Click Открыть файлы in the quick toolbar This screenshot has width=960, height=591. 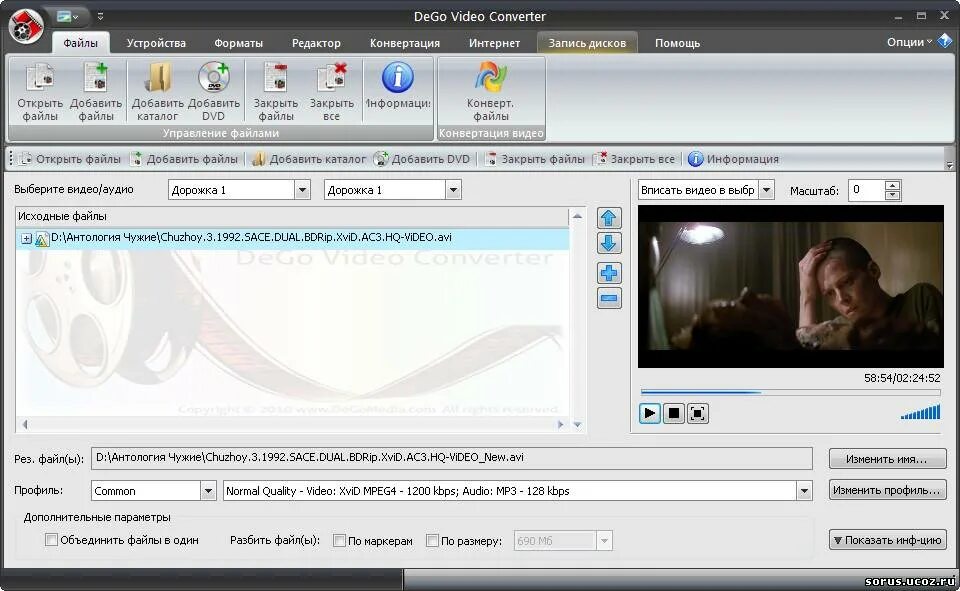[70, 159]
